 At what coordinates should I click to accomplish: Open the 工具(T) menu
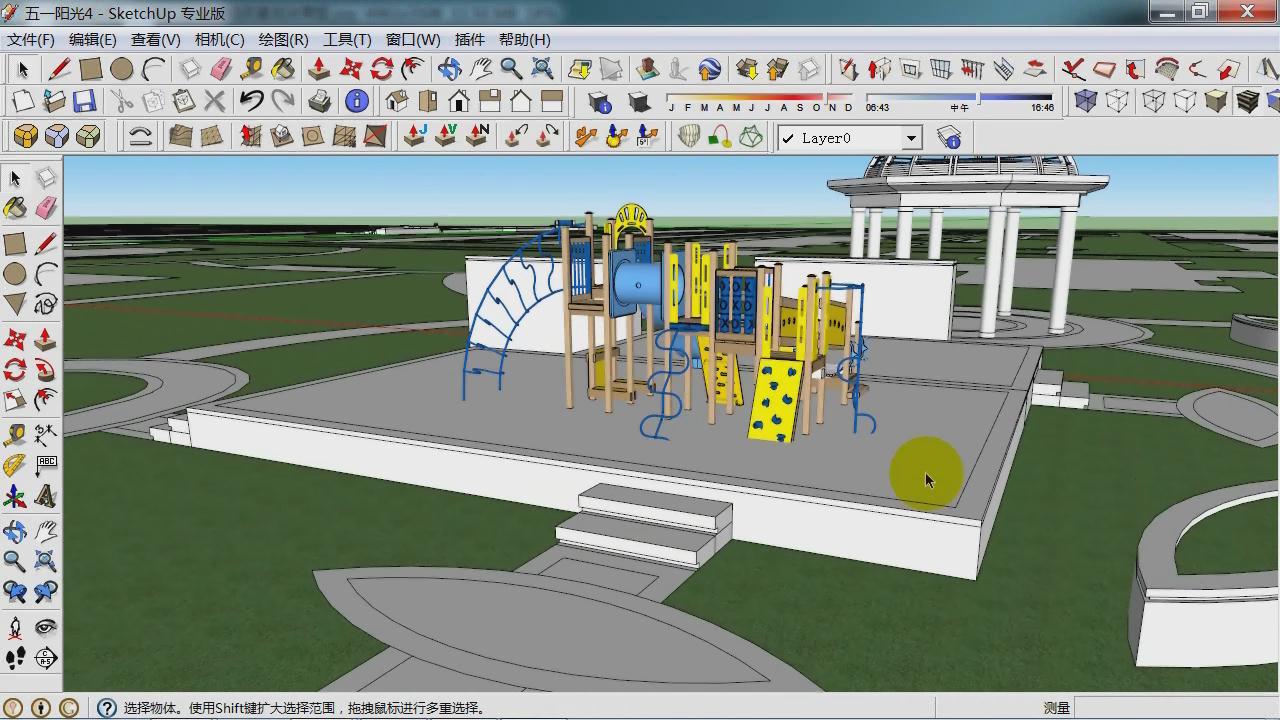[347, 39]
